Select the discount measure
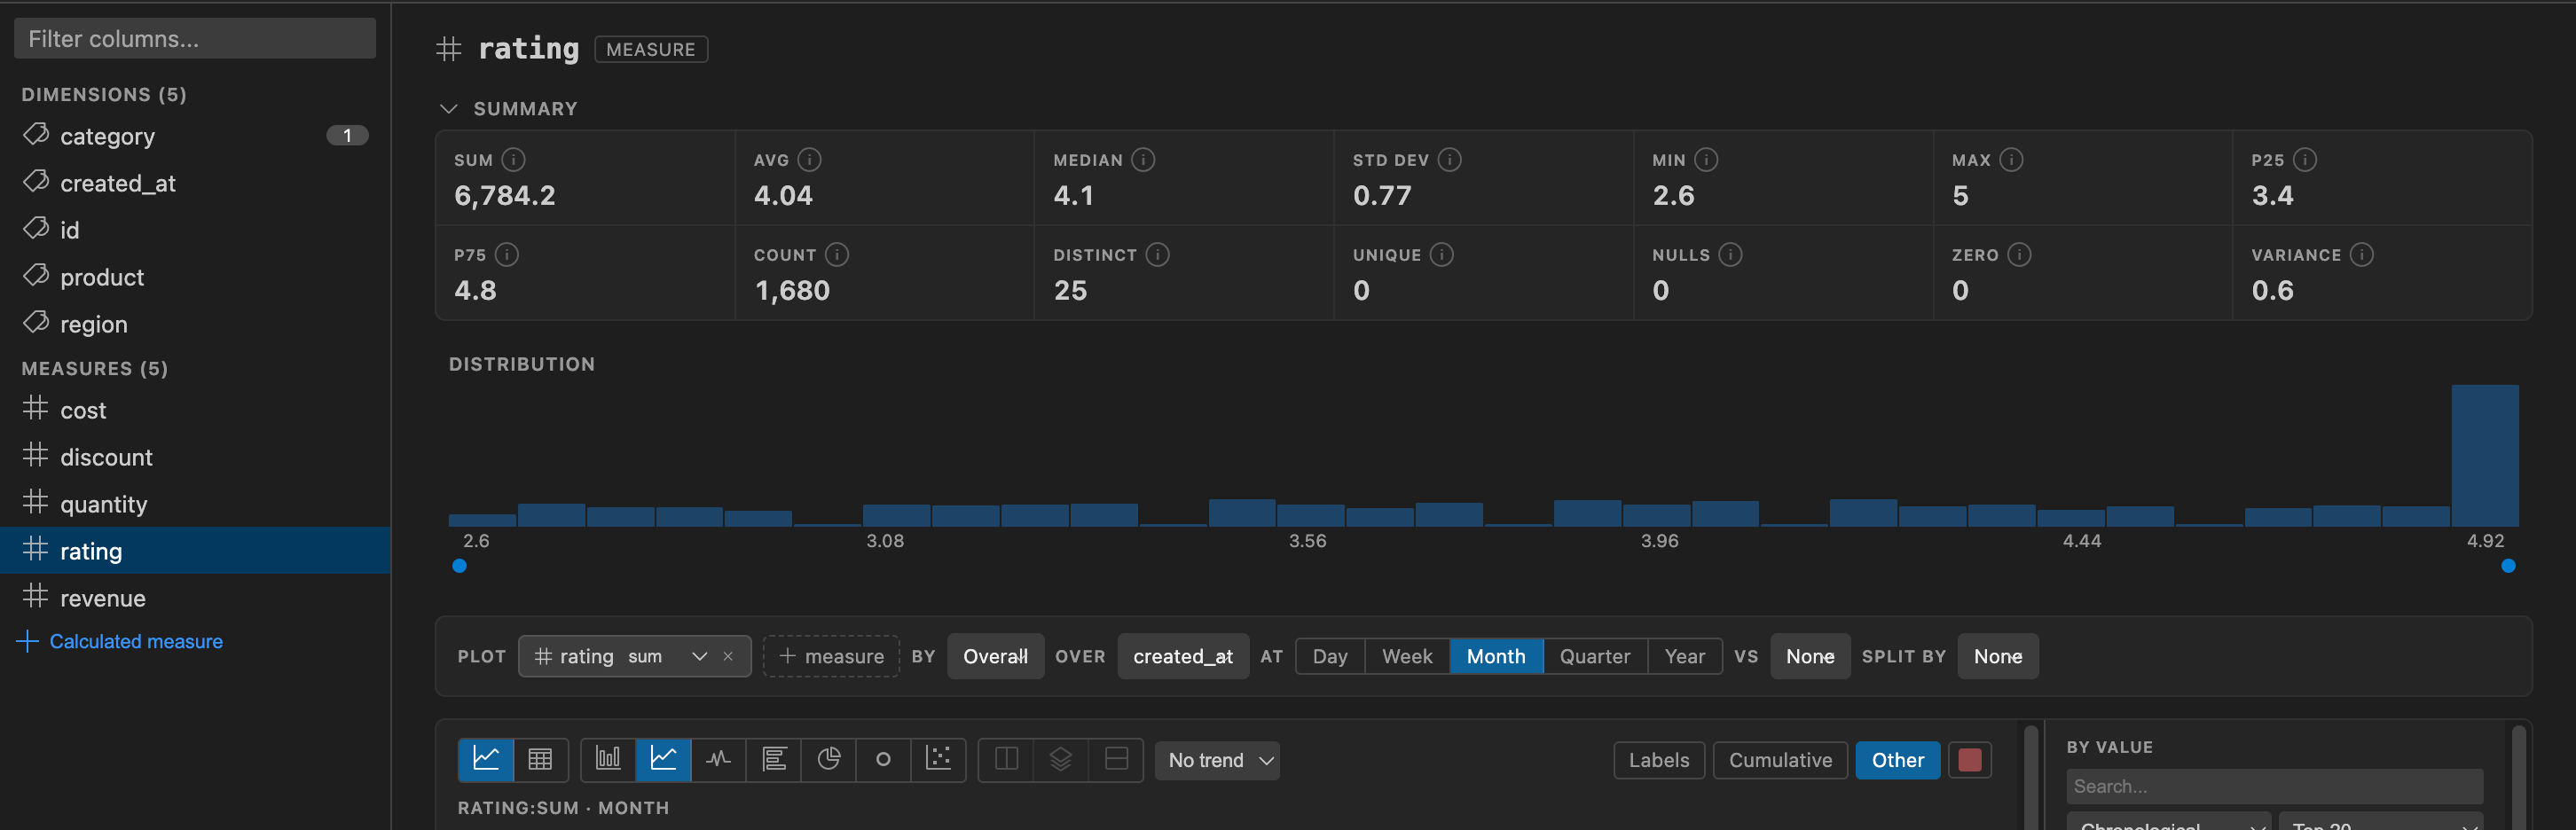This screenshot has height=830, width=2576. 195,457
